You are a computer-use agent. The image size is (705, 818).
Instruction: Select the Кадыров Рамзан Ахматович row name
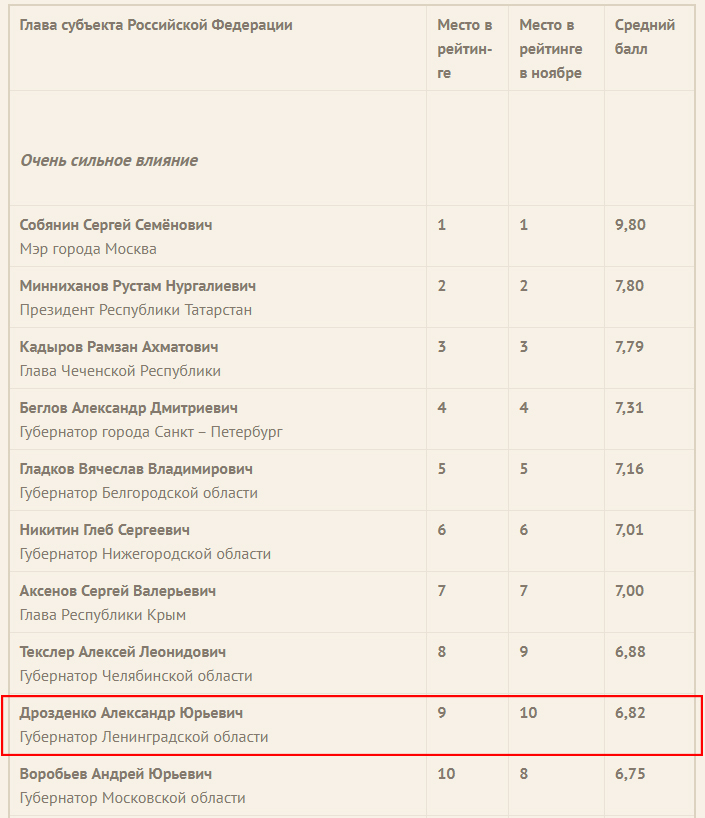[119, 347]
